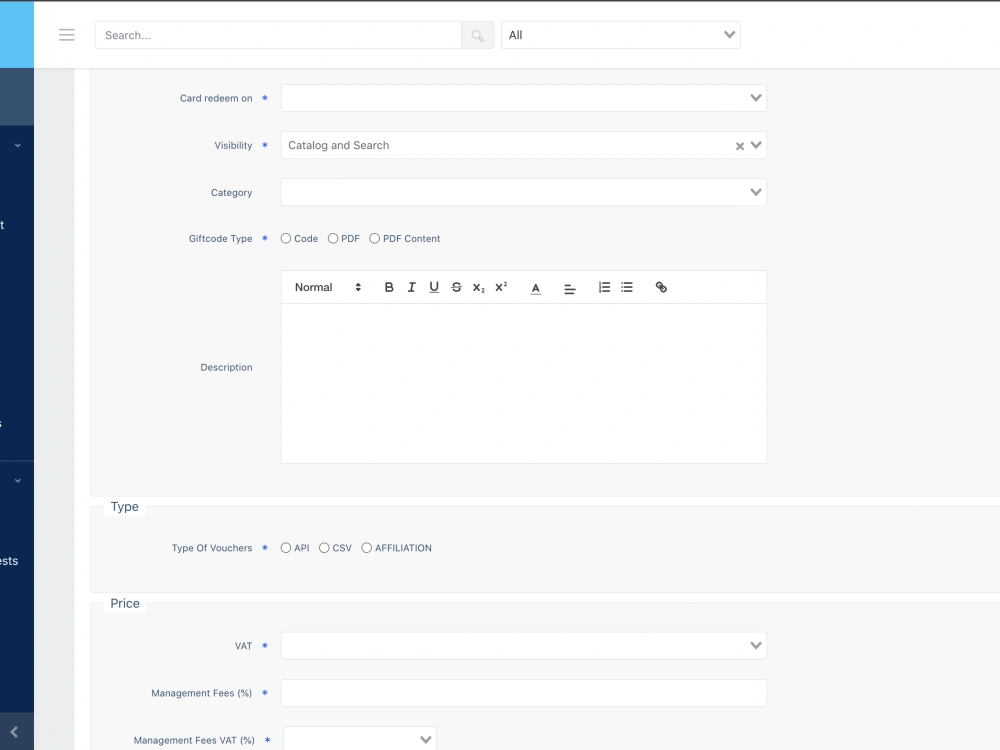Open the Management Fees VAT dropdown

point(360,740)
